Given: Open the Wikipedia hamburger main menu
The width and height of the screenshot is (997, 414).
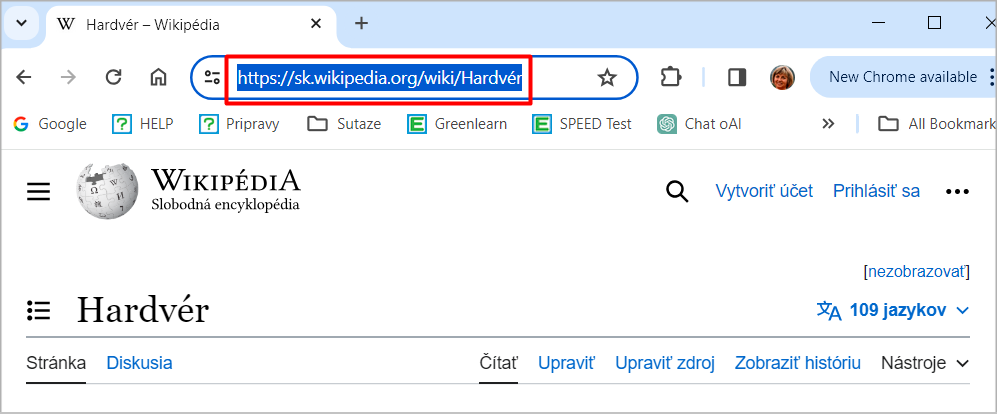Looking at the screenshot, I should 38,191.
